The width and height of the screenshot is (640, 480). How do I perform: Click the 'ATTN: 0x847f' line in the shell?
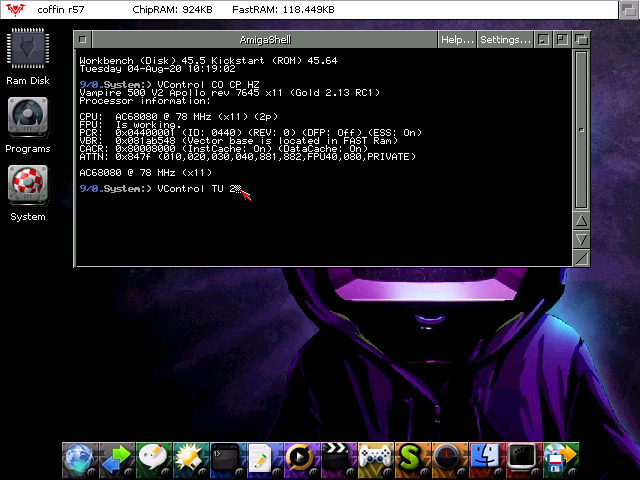tap(247, 157)
